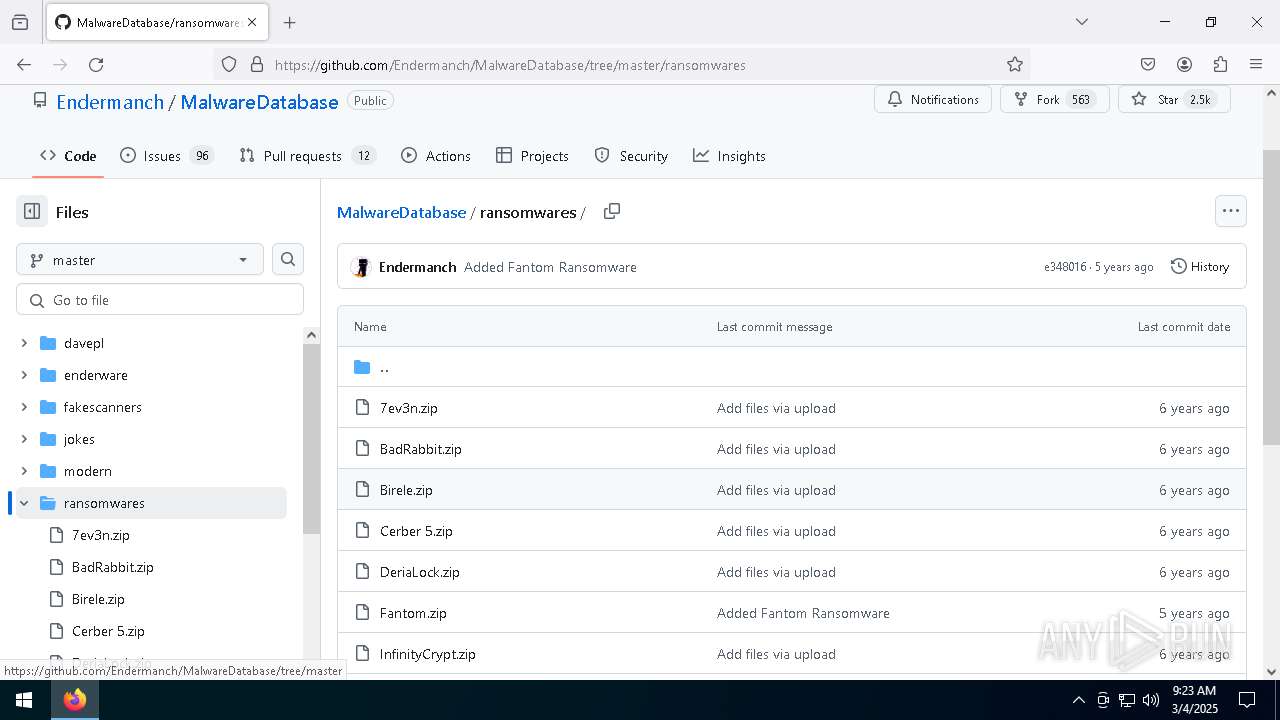
Task: Collapse the Files side panel icon
Action: pyautogui.click(x=32, y=212)
